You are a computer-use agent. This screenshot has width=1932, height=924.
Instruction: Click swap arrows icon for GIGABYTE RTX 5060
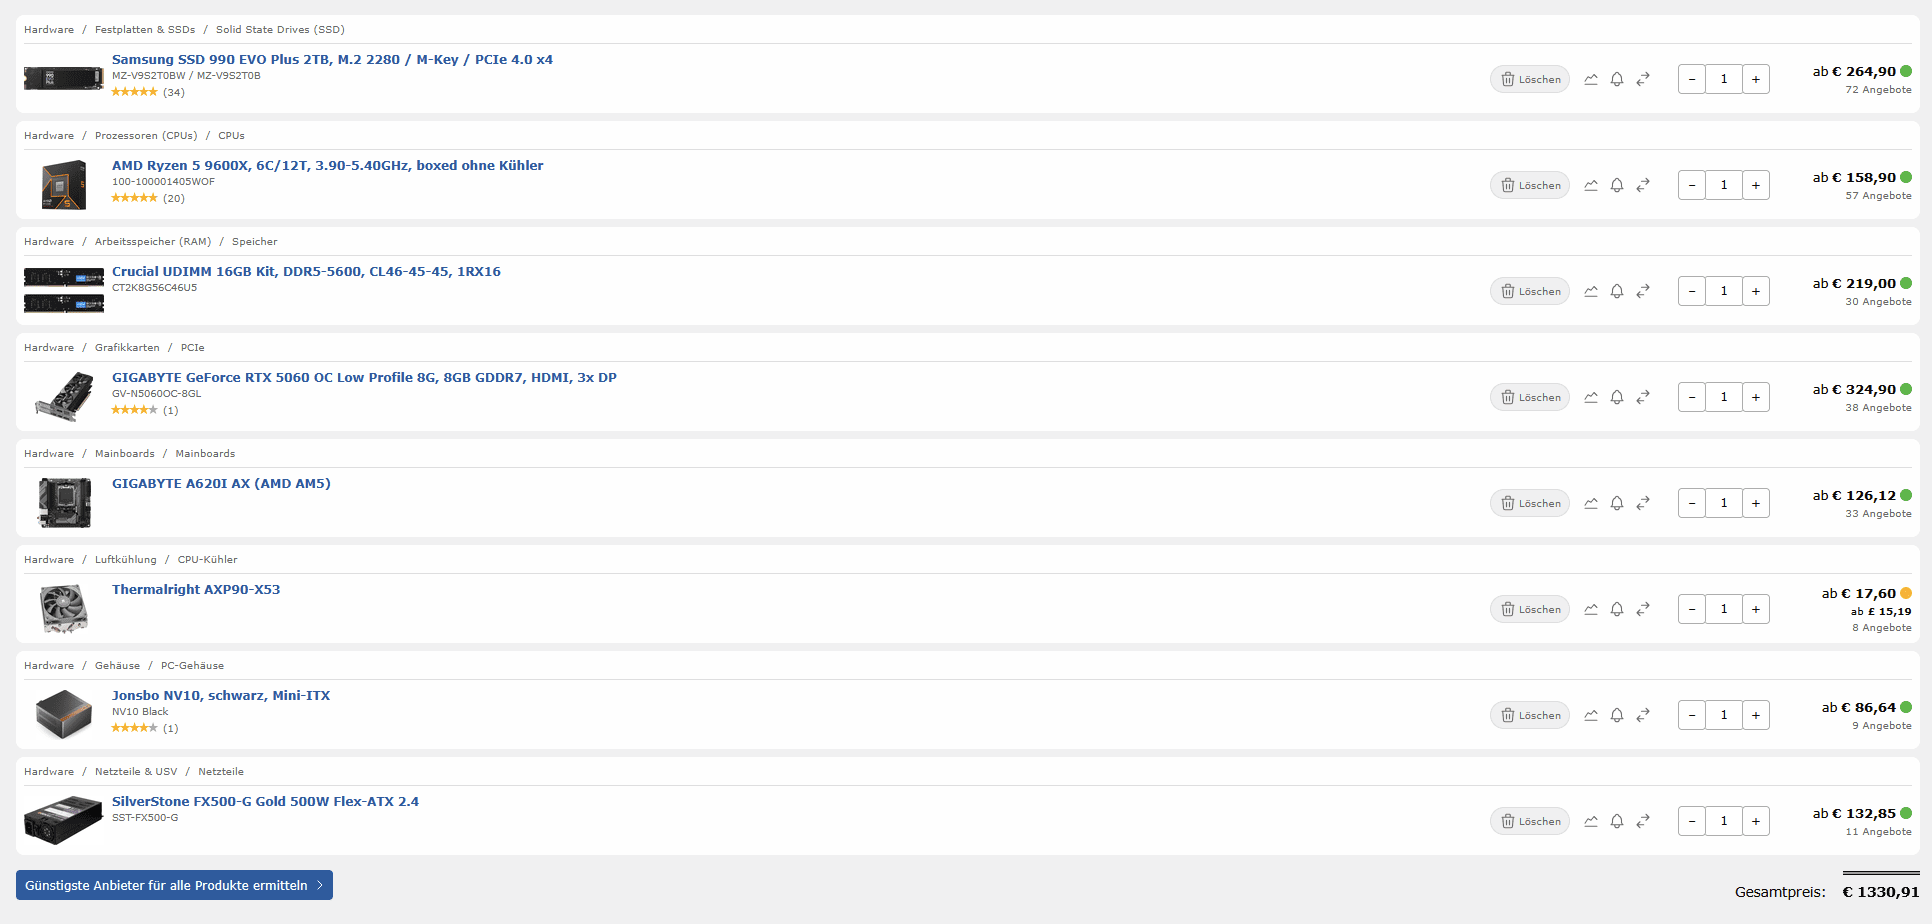1643,397
